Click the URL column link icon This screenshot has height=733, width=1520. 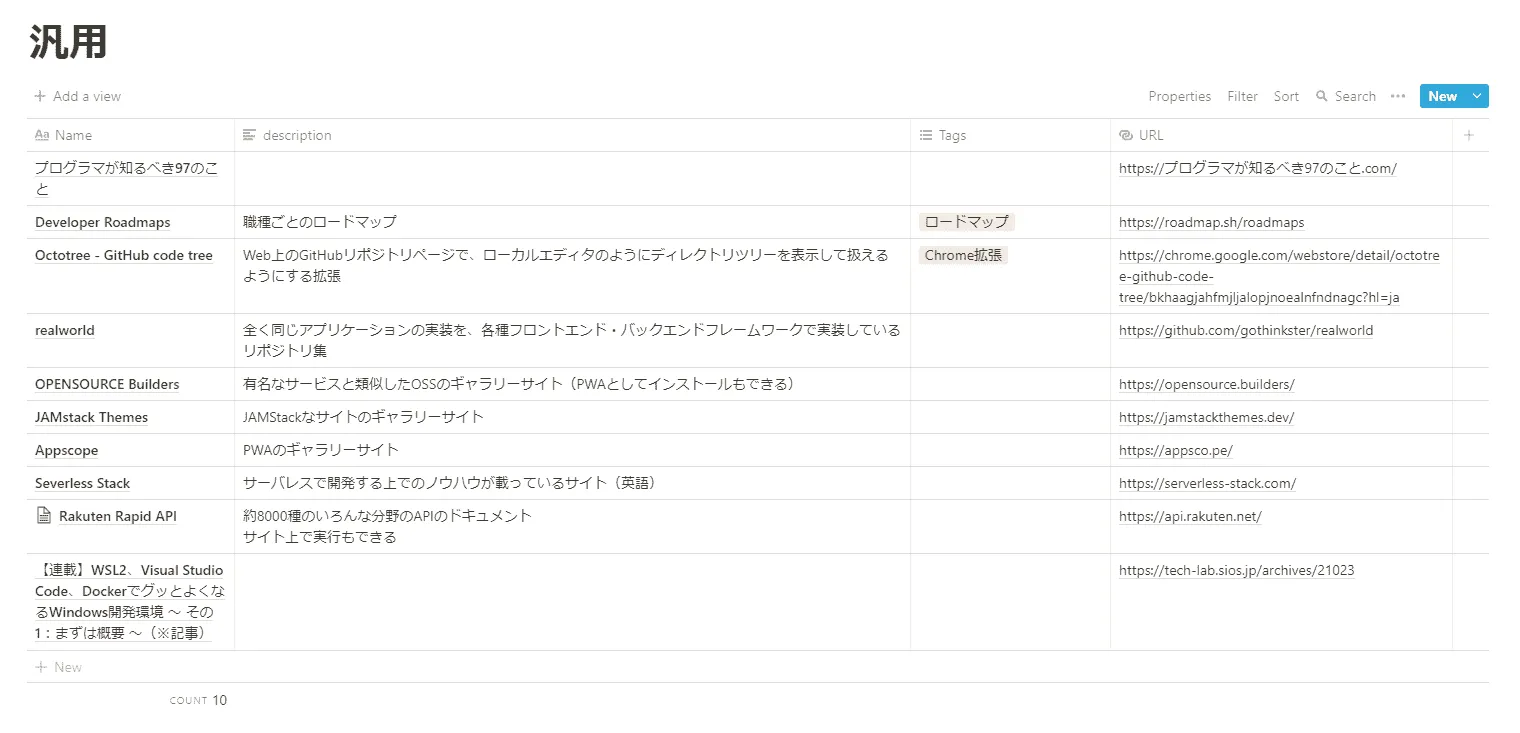coord(1124,135)
